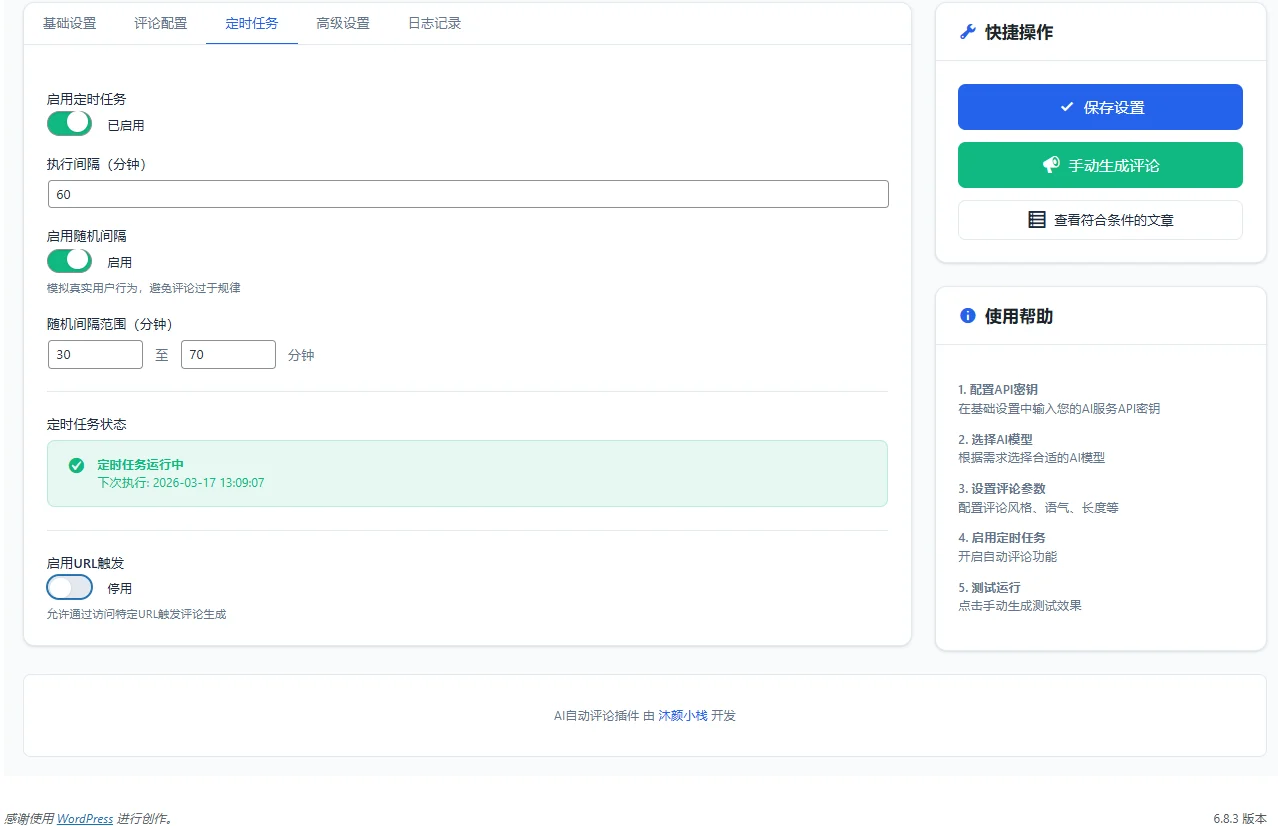The height and width of the screenshot is (826, 1278).
Task: Click the random interval maximum field showing 70
Action: [227, 354]
